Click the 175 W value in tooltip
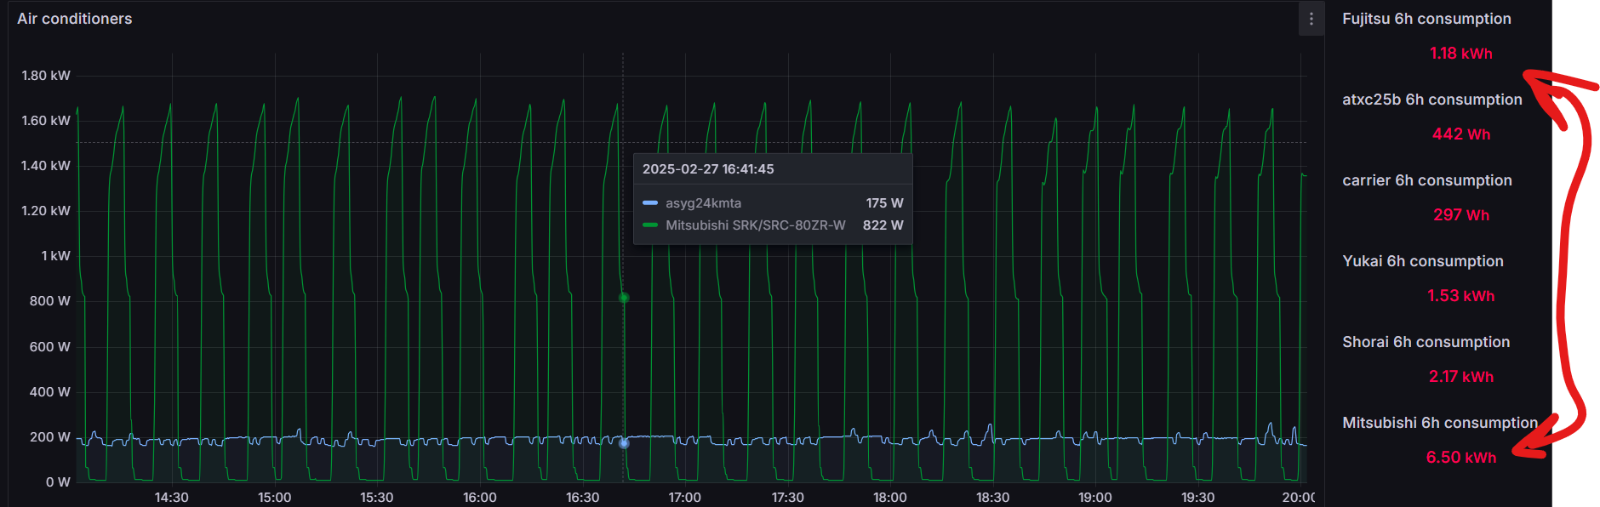The image size is (1600, 507). click(x=884, y=203)
